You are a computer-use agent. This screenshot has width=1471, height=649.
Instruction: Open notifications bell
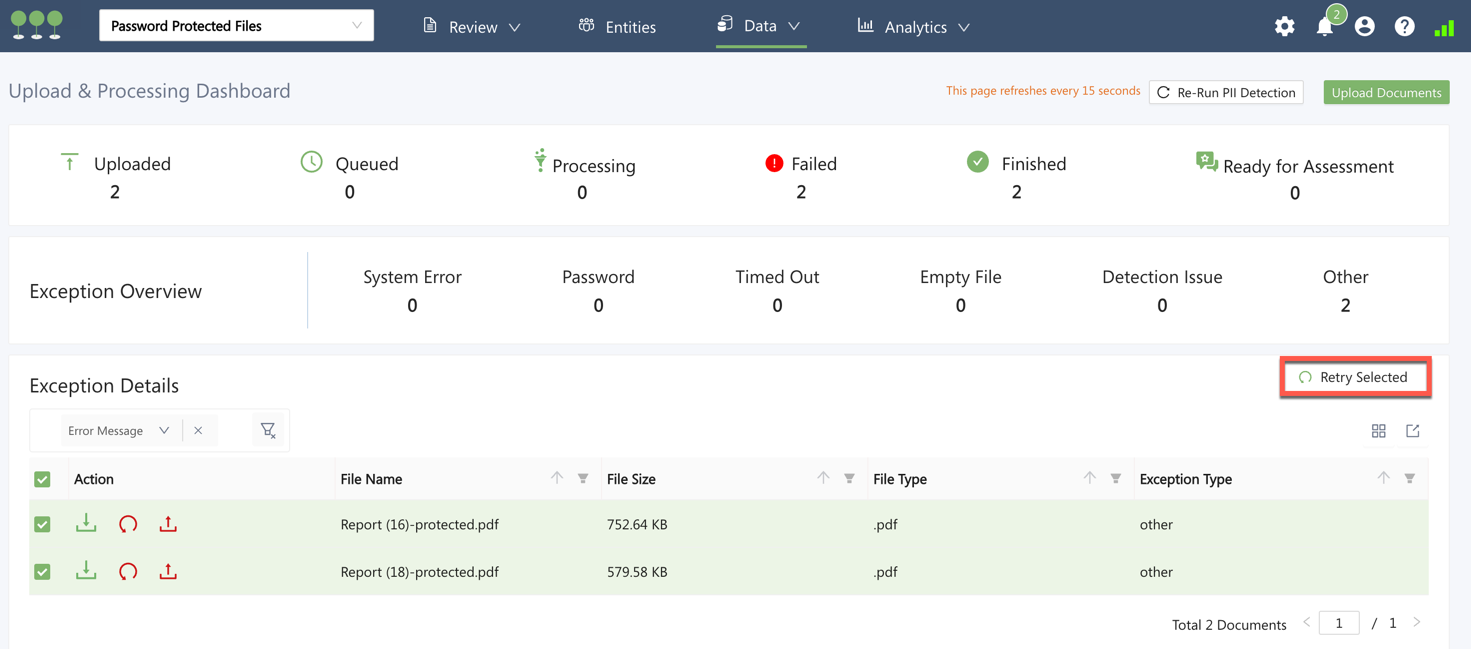click(1324, 27)
